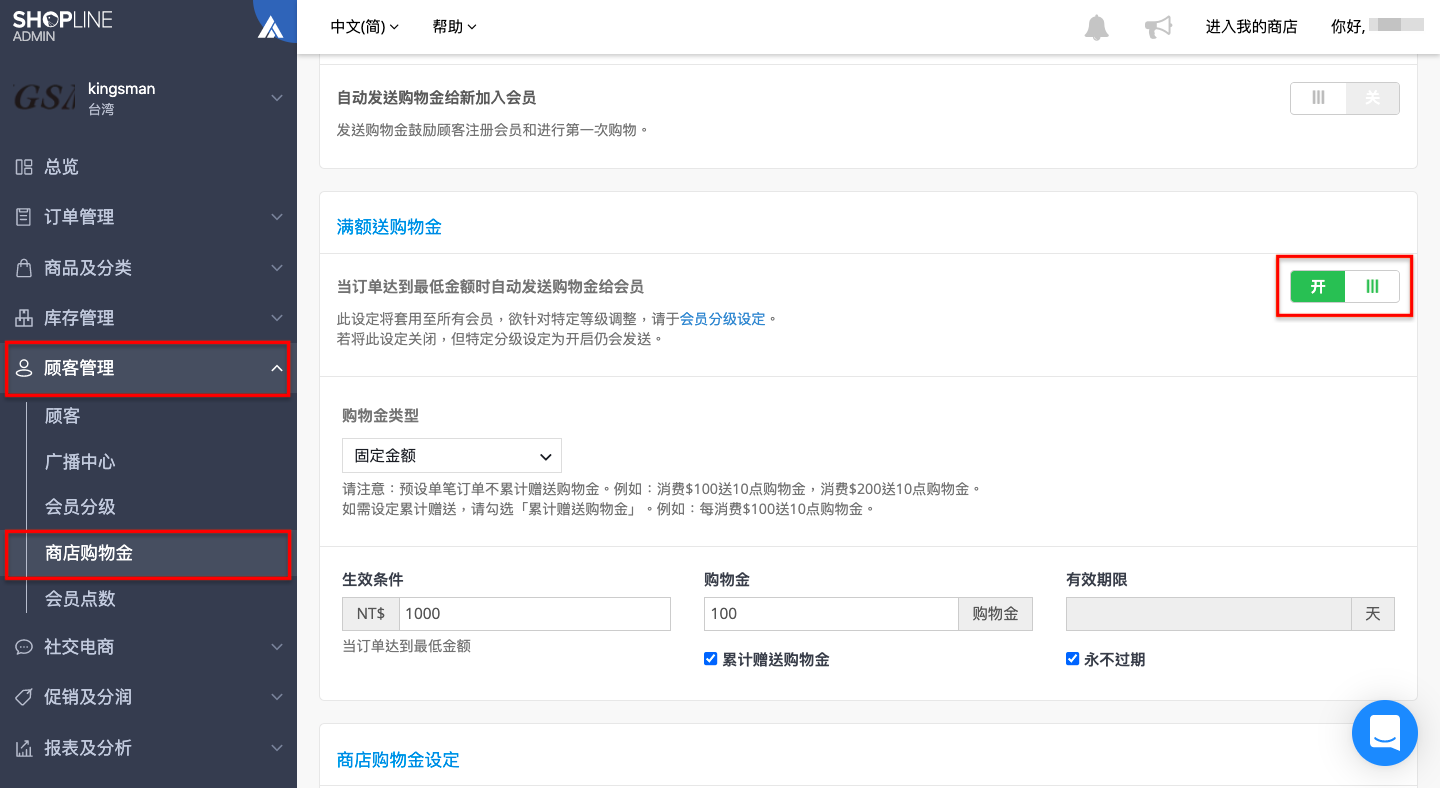Click the 库存管理 inventory icon
The width and height of the screenshot is (1440, 788).
tap(24, 318)
